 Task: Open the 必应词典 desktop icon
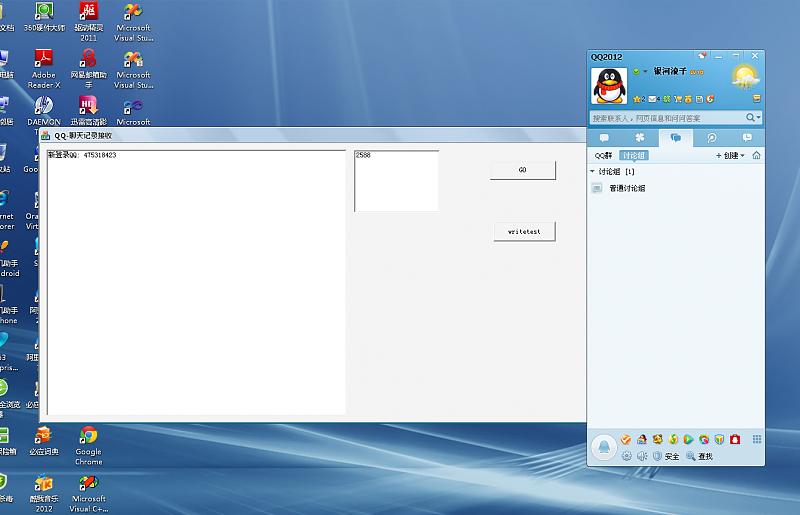[44, 440]
